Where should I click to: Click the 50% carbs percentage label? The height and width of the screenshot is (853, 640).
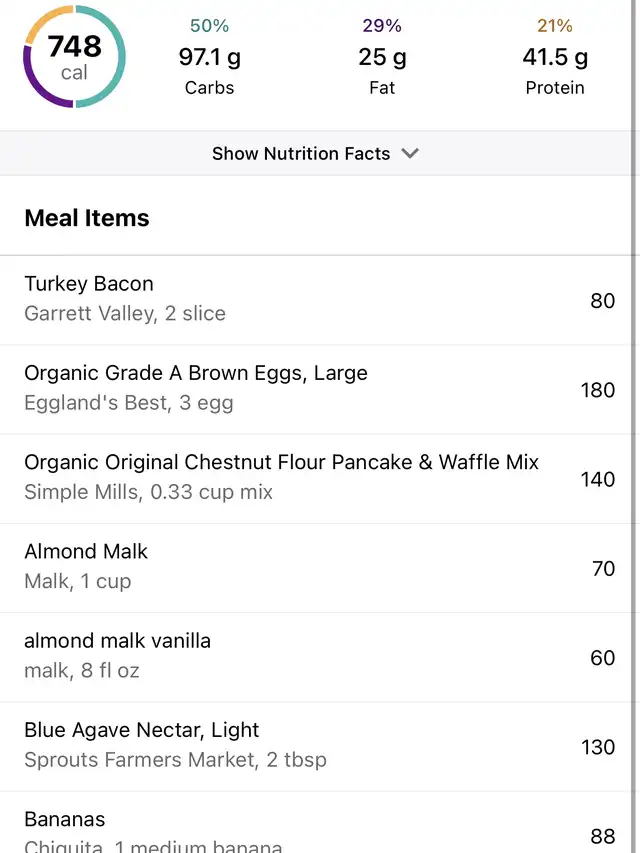[209, 26]
